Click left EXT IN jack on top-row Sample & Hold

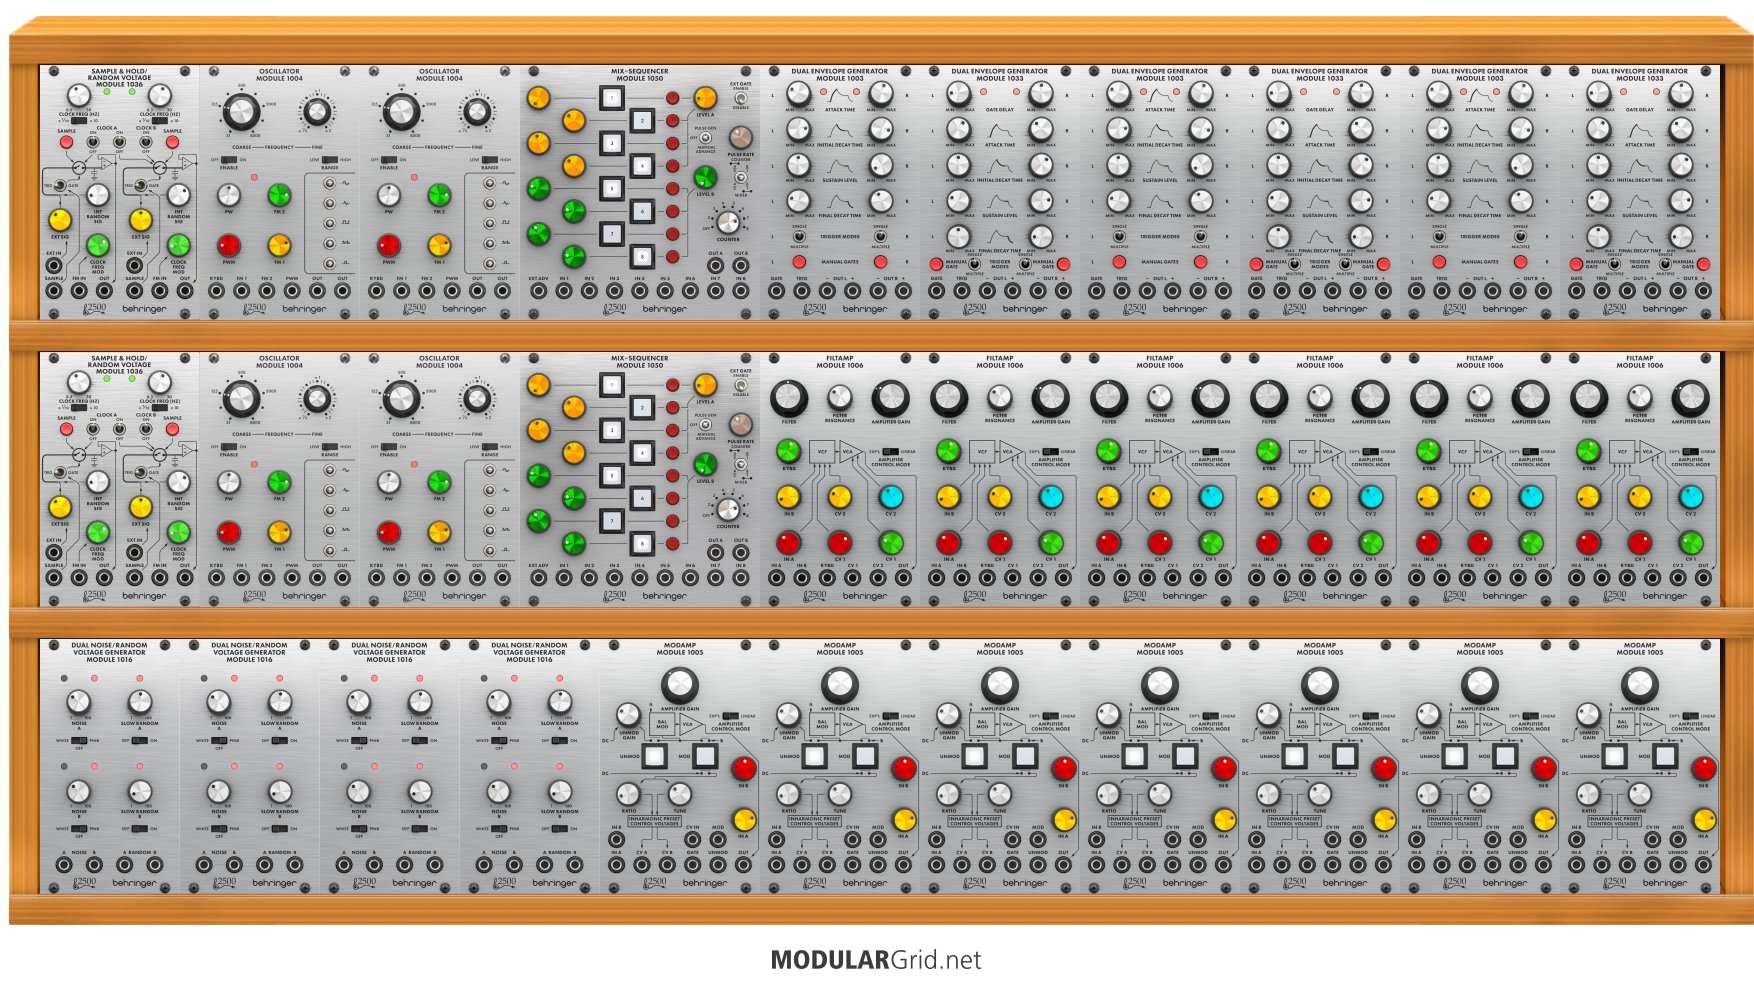tap(54, 265)
